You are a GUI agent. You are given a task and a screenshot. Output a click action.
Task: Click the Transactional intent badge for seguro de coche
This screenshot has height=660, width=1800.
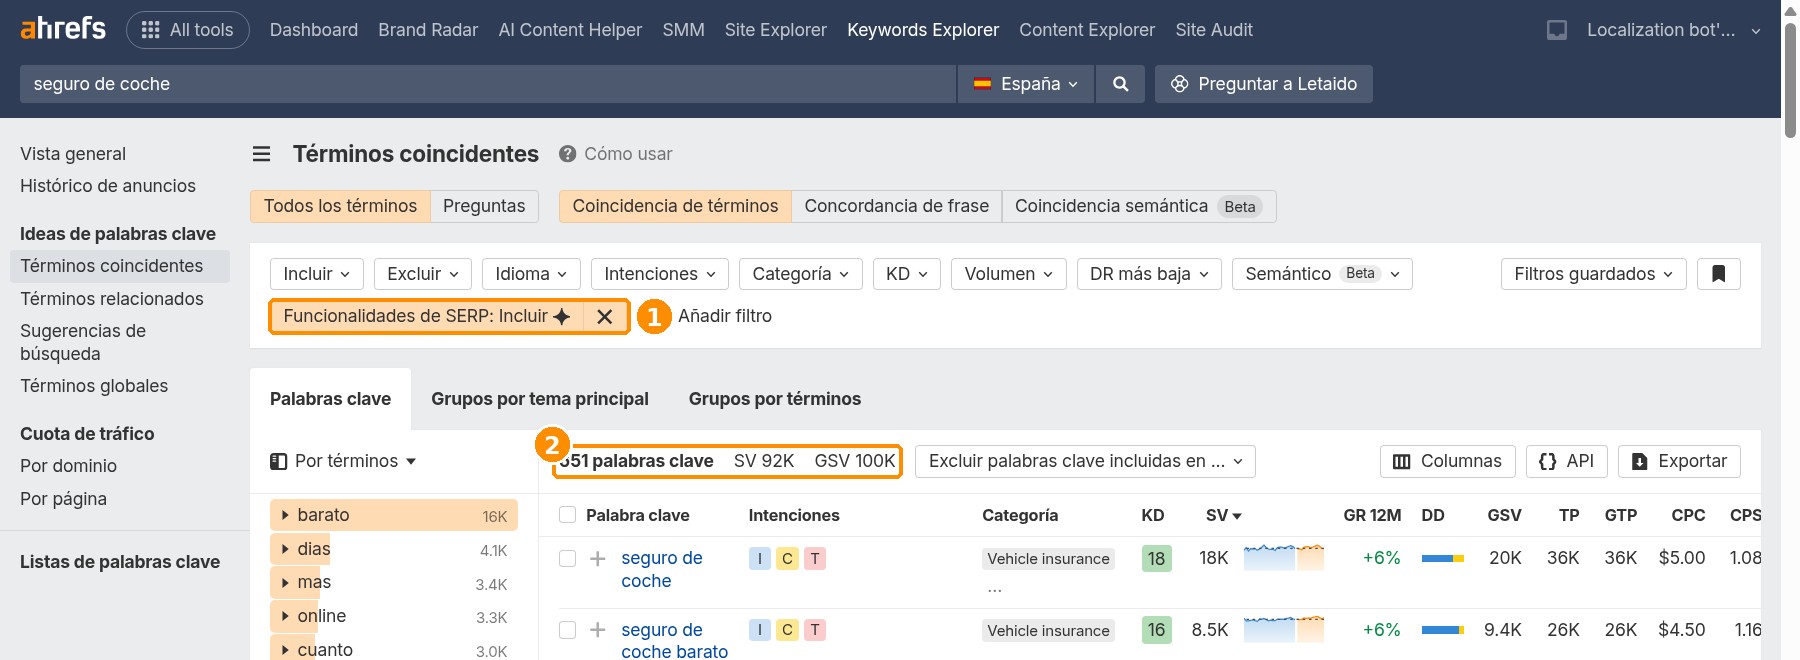[x=815, y=558]
